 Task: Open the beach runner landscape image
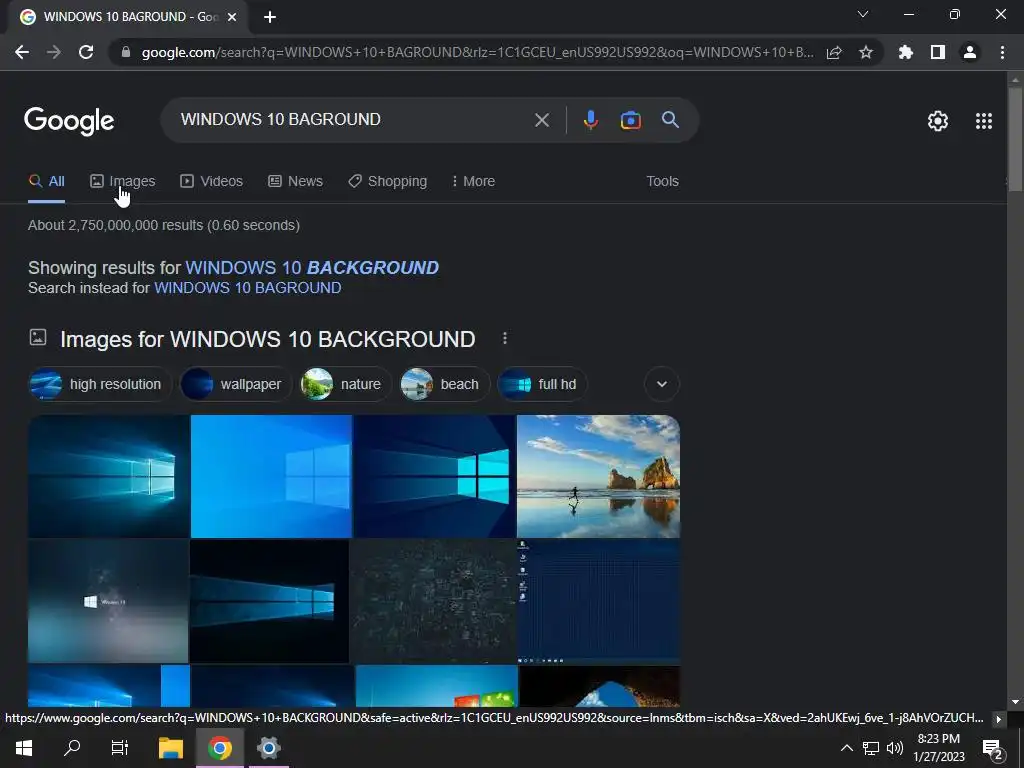pyautogui.click(x=598, y=476)
